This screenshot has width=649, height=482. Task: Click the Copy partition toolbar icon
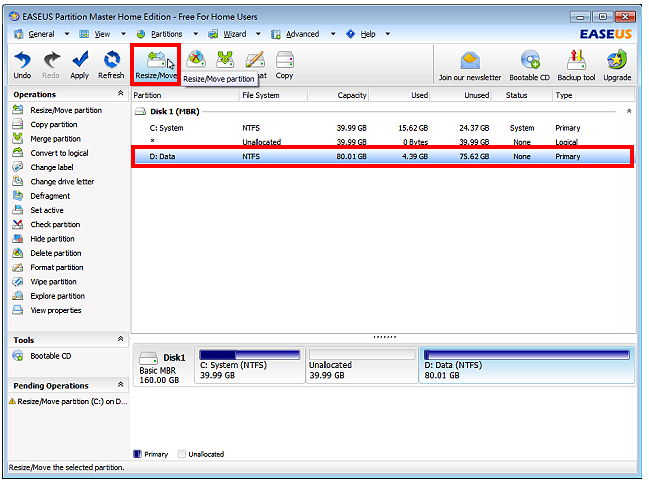pos(285,60)
